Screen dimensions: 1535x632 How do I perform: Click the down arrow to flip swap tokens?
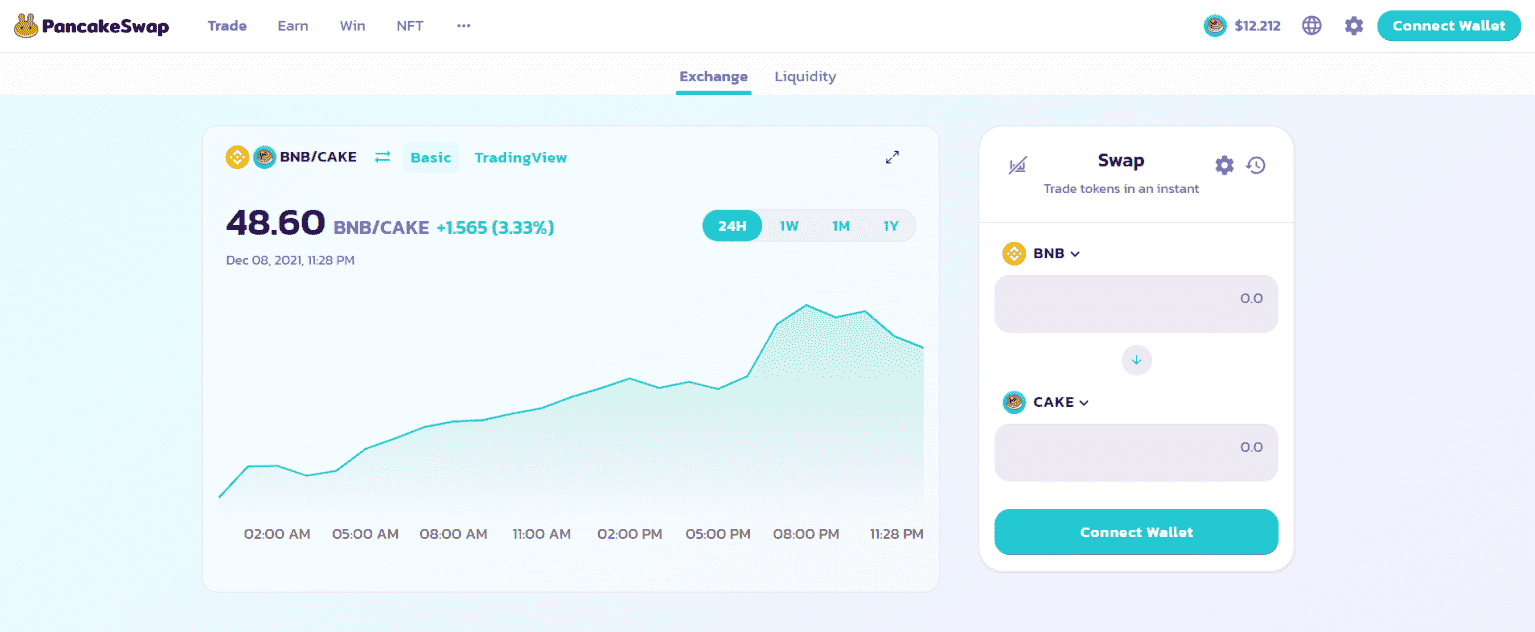coord(1137,360)
